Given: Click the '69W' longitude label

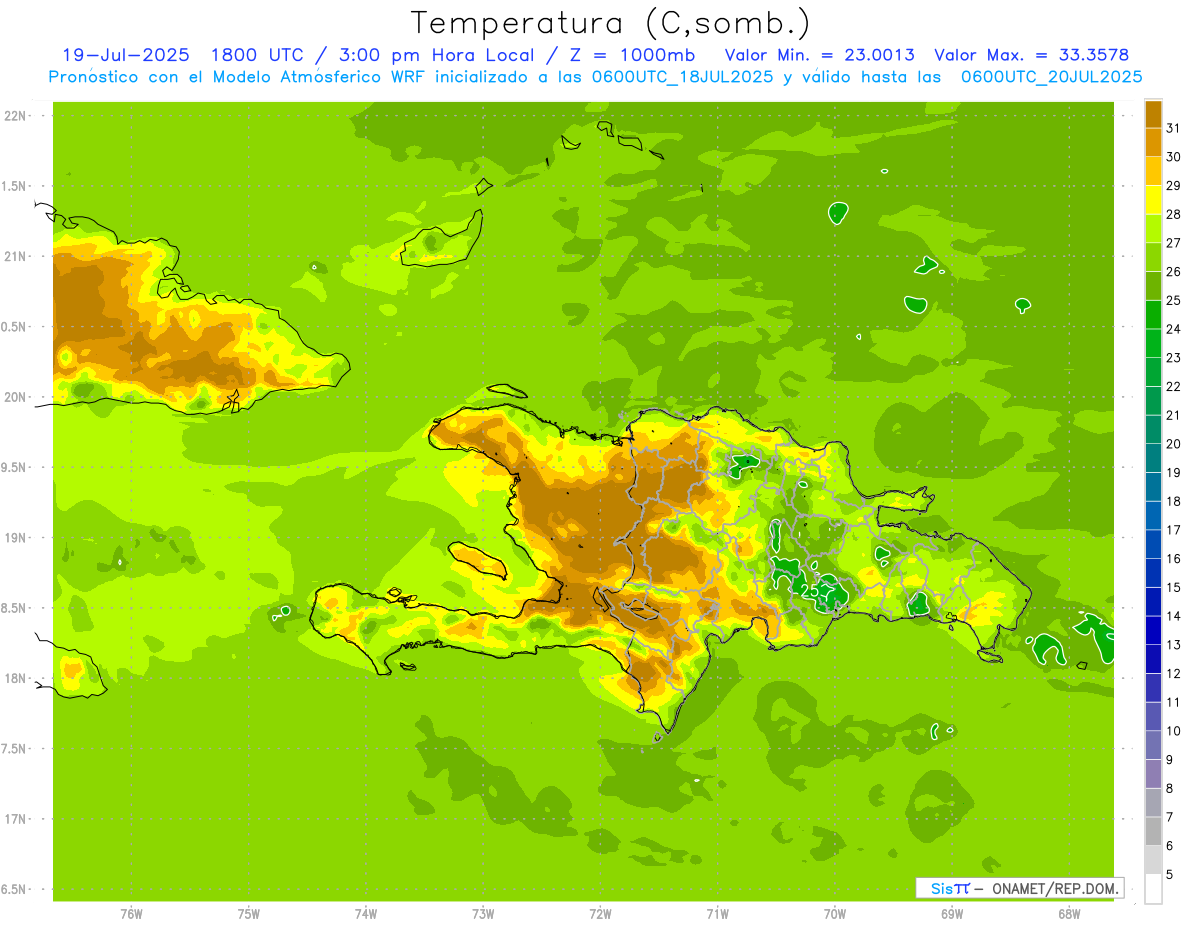Looking at the screenshot, I should (952, 914).
